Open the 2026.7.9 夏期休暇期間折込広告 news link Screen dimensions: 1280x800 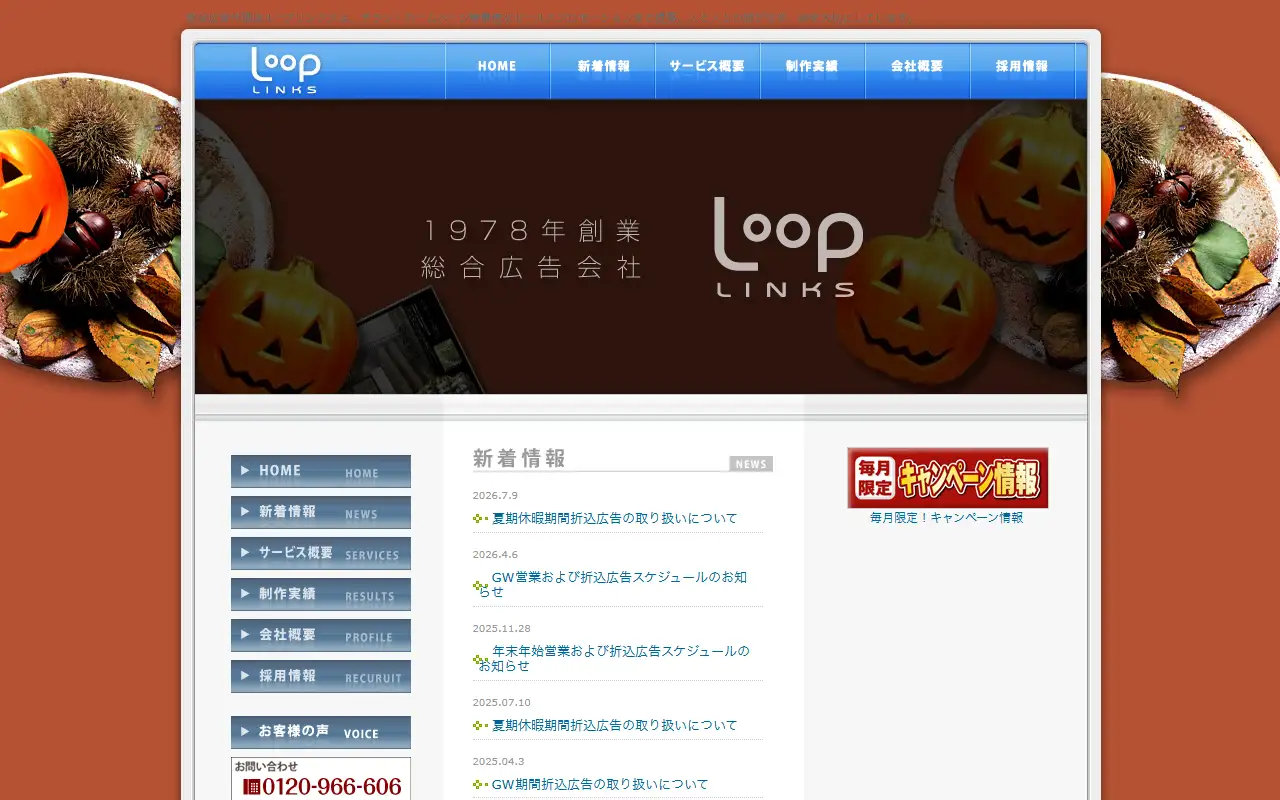point(614,518)
